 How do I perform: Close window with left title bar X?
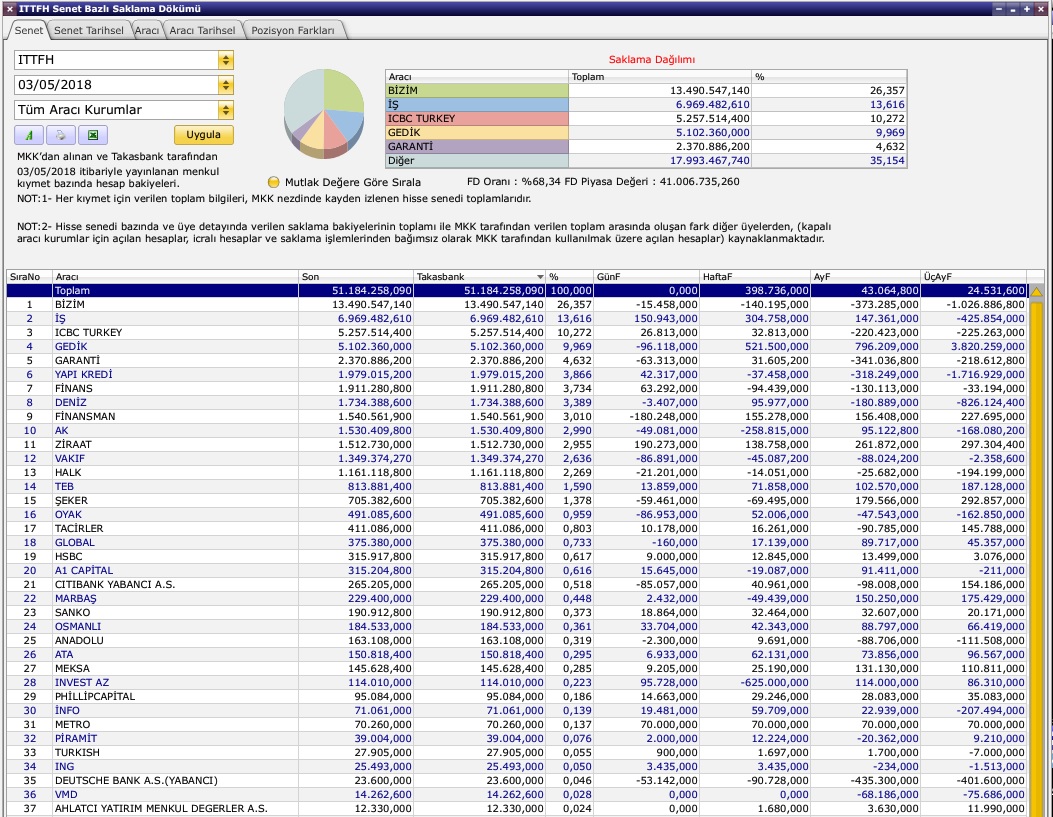[9, 9]
